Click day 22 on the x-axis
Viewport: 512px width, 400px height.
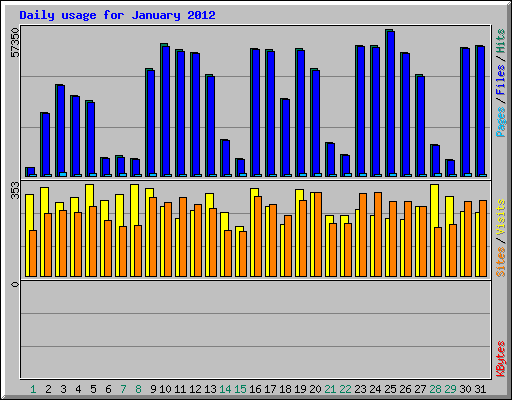click(x=345, y=389)
